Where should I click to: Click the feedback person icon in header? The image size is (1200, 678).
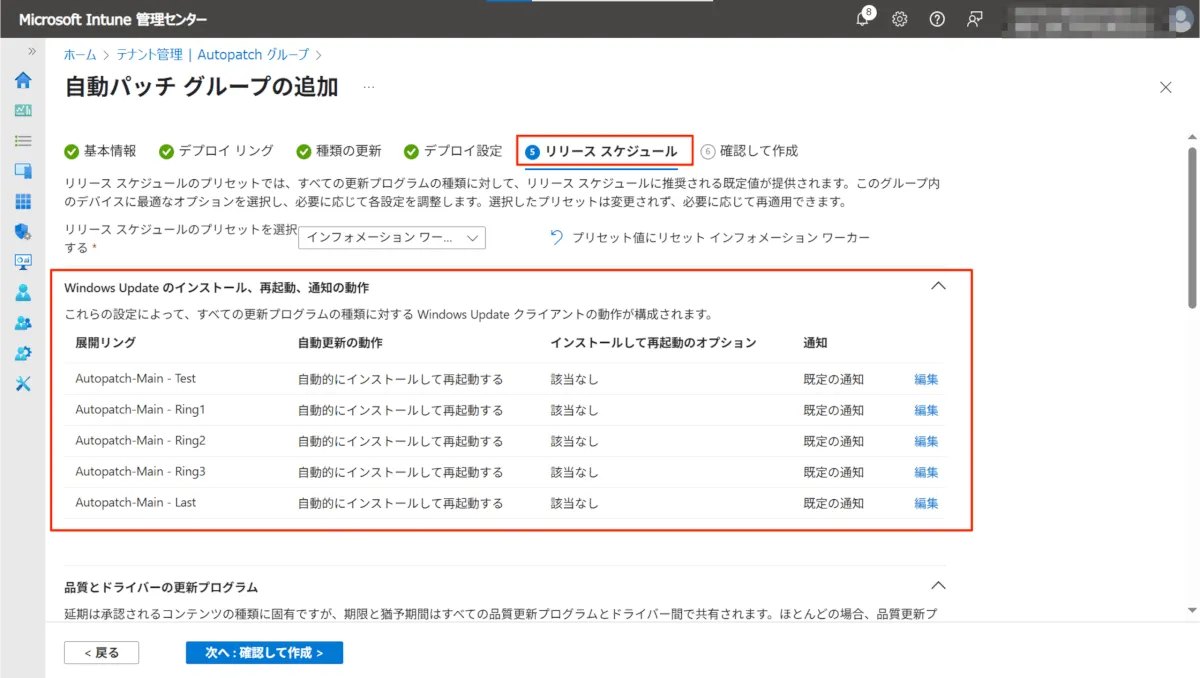coord(974,19)
